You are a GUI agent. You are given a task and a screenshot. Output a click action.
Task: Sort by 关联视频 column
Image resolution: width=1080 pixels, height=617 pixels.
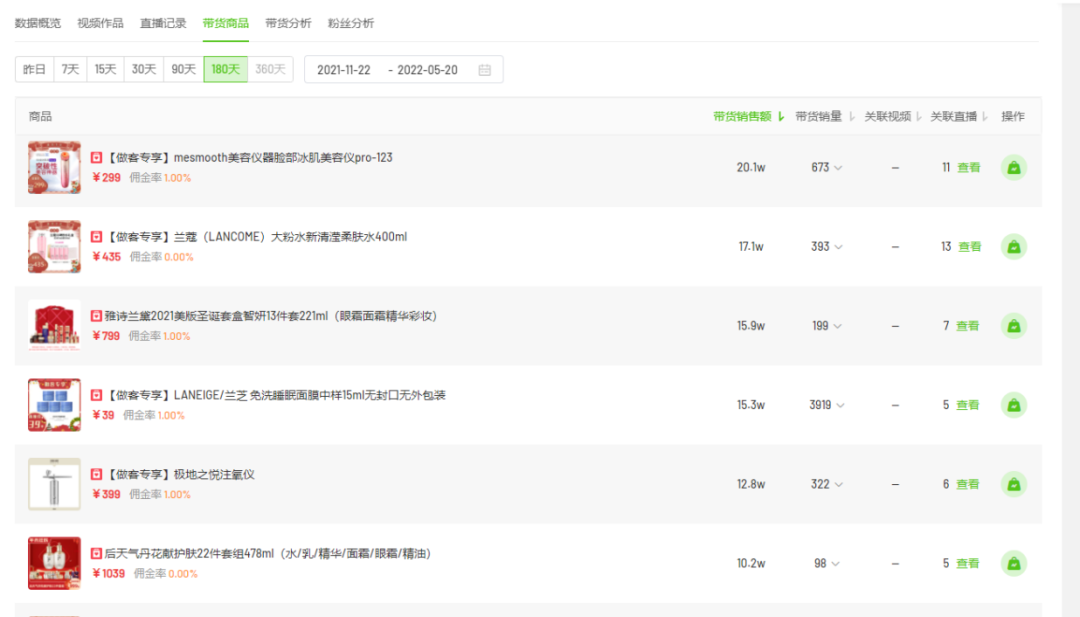pos(893,116)
